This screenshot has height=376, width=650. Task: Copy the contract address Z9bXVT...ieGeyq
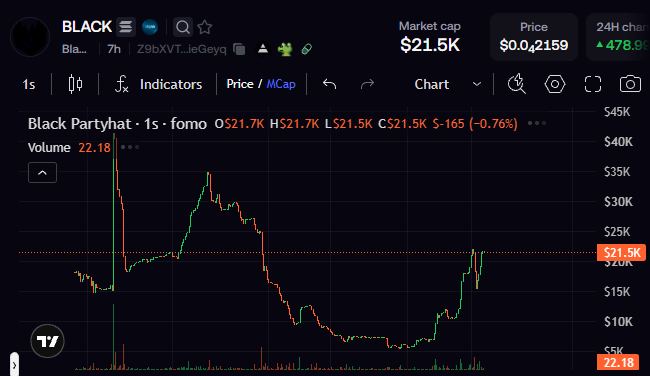[239, 49]
